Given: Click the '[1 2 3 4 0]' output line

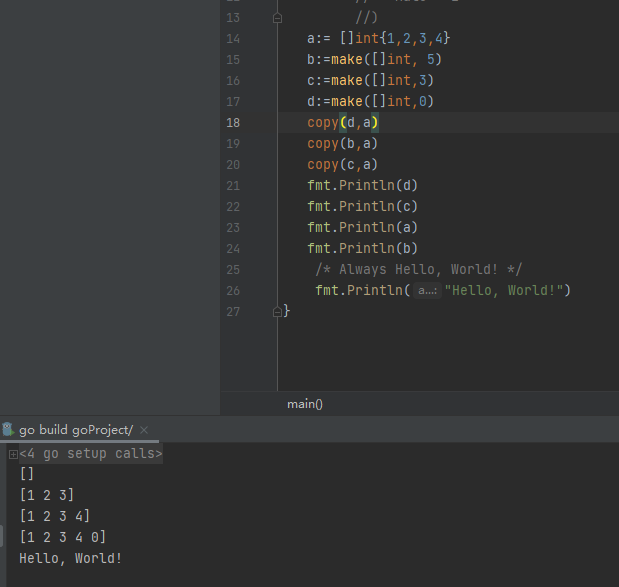Looking at the screenshot, I should click(x=63, y=537).
